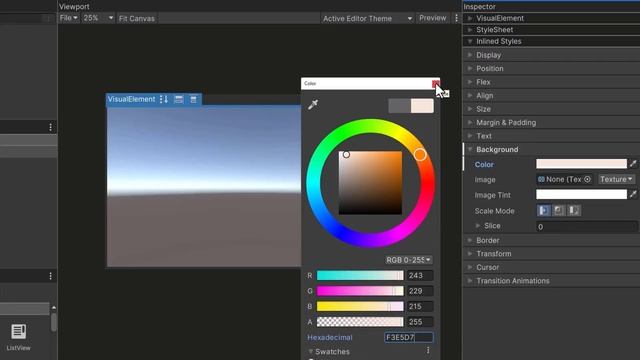Click the Viewport panel title
The height and width of the screenshot is (360, 640).
point(74,7)
